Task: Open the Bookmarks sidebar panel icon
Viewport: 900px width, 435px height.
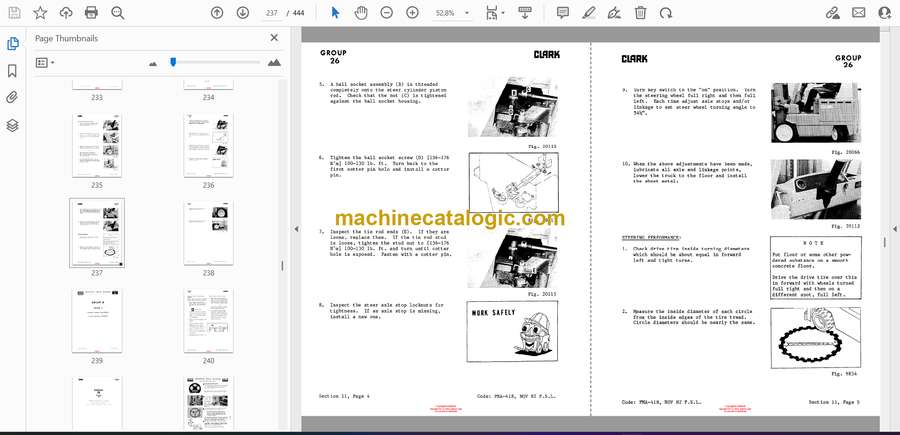Action: 13,71
